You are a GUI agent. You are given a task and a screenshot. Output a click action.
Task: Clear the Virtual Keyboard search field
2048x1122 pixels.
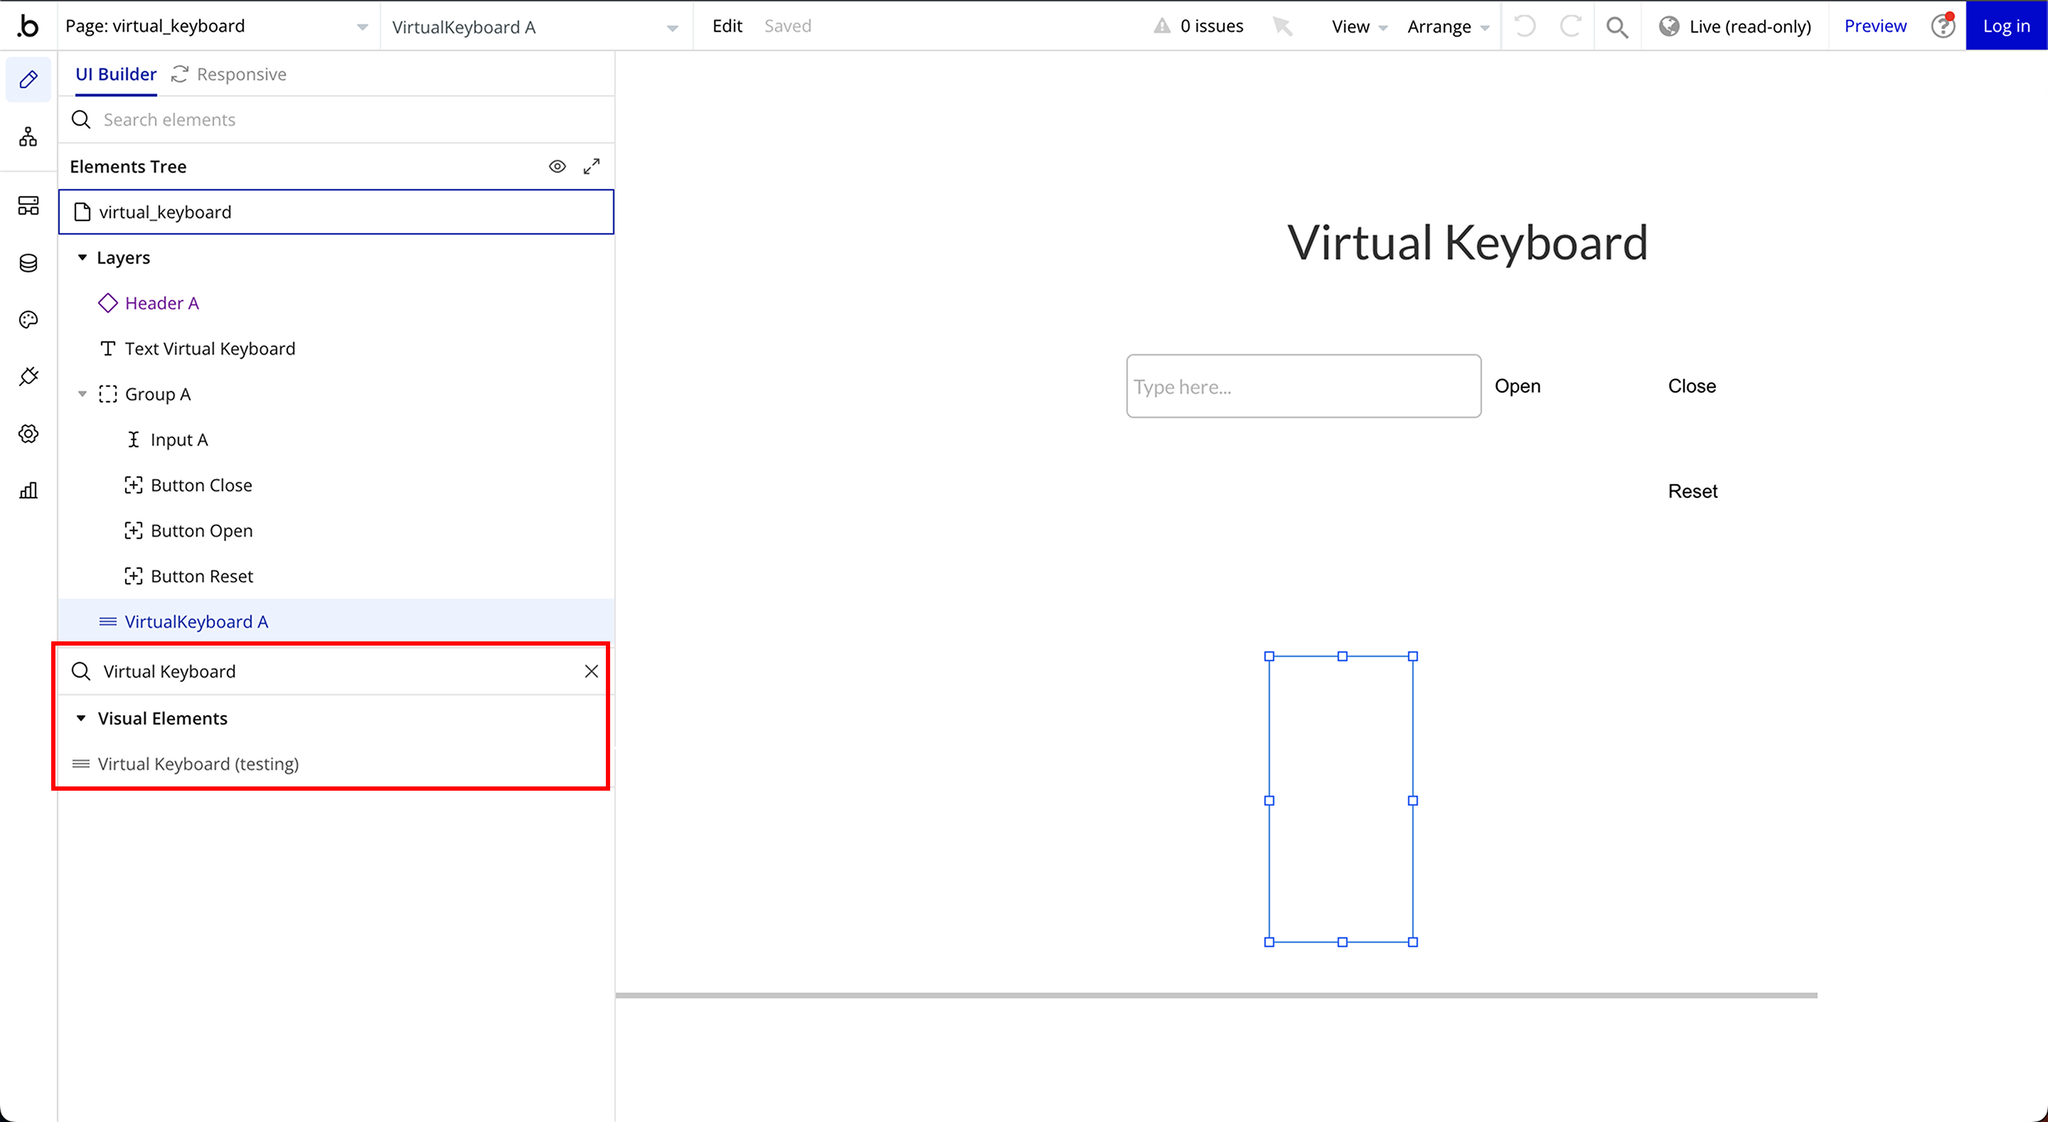[x=591, y=672]
